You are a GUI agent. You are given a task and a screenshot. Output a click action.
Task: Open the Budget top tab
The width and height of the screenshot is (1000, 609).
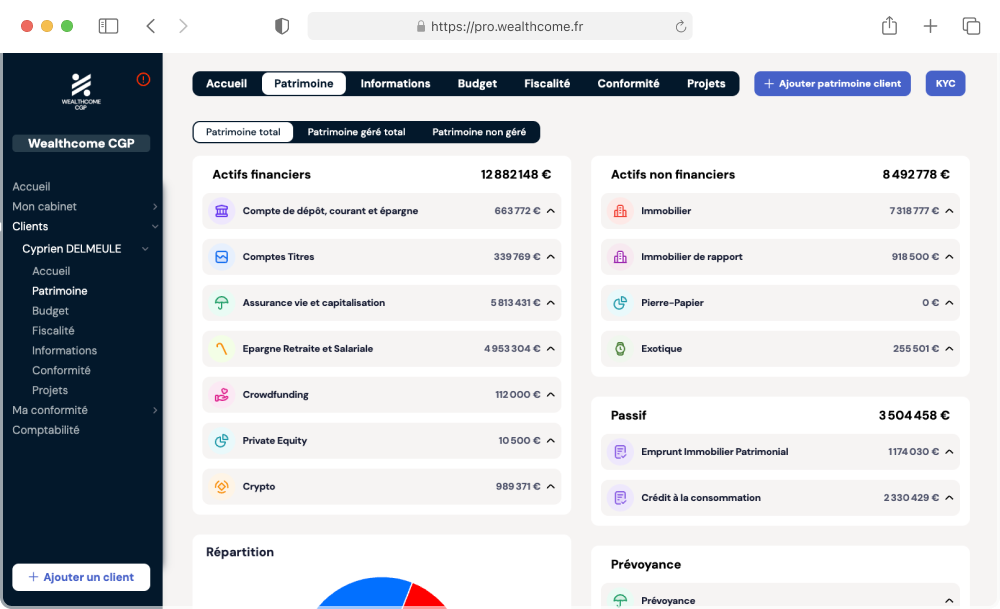pyautogui.click(x=477, y=84)
